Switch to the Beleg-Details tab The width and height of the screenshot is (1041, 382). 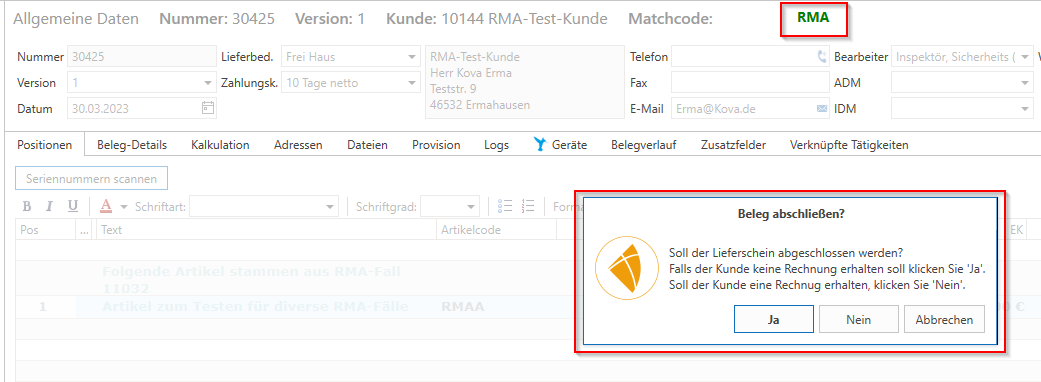[x=131, y=145]
